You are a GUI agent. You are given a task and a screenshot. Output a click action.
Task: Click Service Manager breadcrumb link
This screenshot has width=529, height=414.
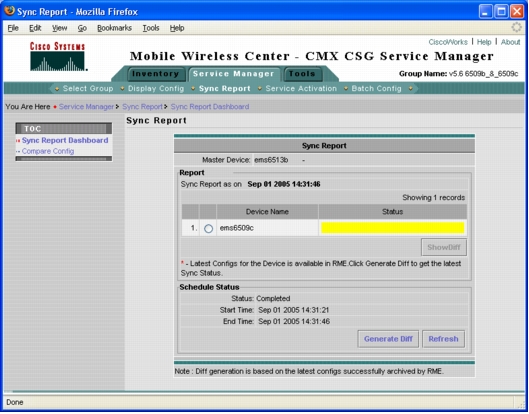click(86, 107)
